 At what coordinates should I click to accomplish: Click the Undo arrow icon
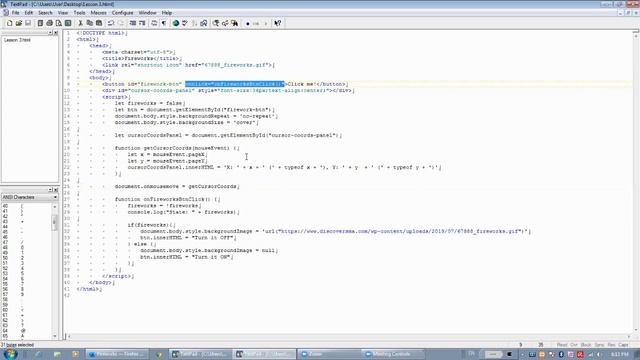pyautogui.click(x=111, y=23)
